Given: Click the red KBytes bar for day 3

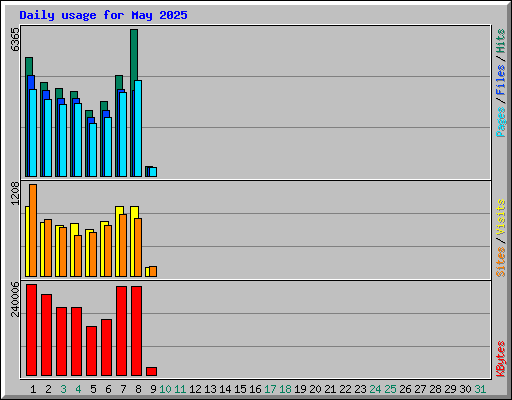Looking at the screenshot, I should [61, 341].
